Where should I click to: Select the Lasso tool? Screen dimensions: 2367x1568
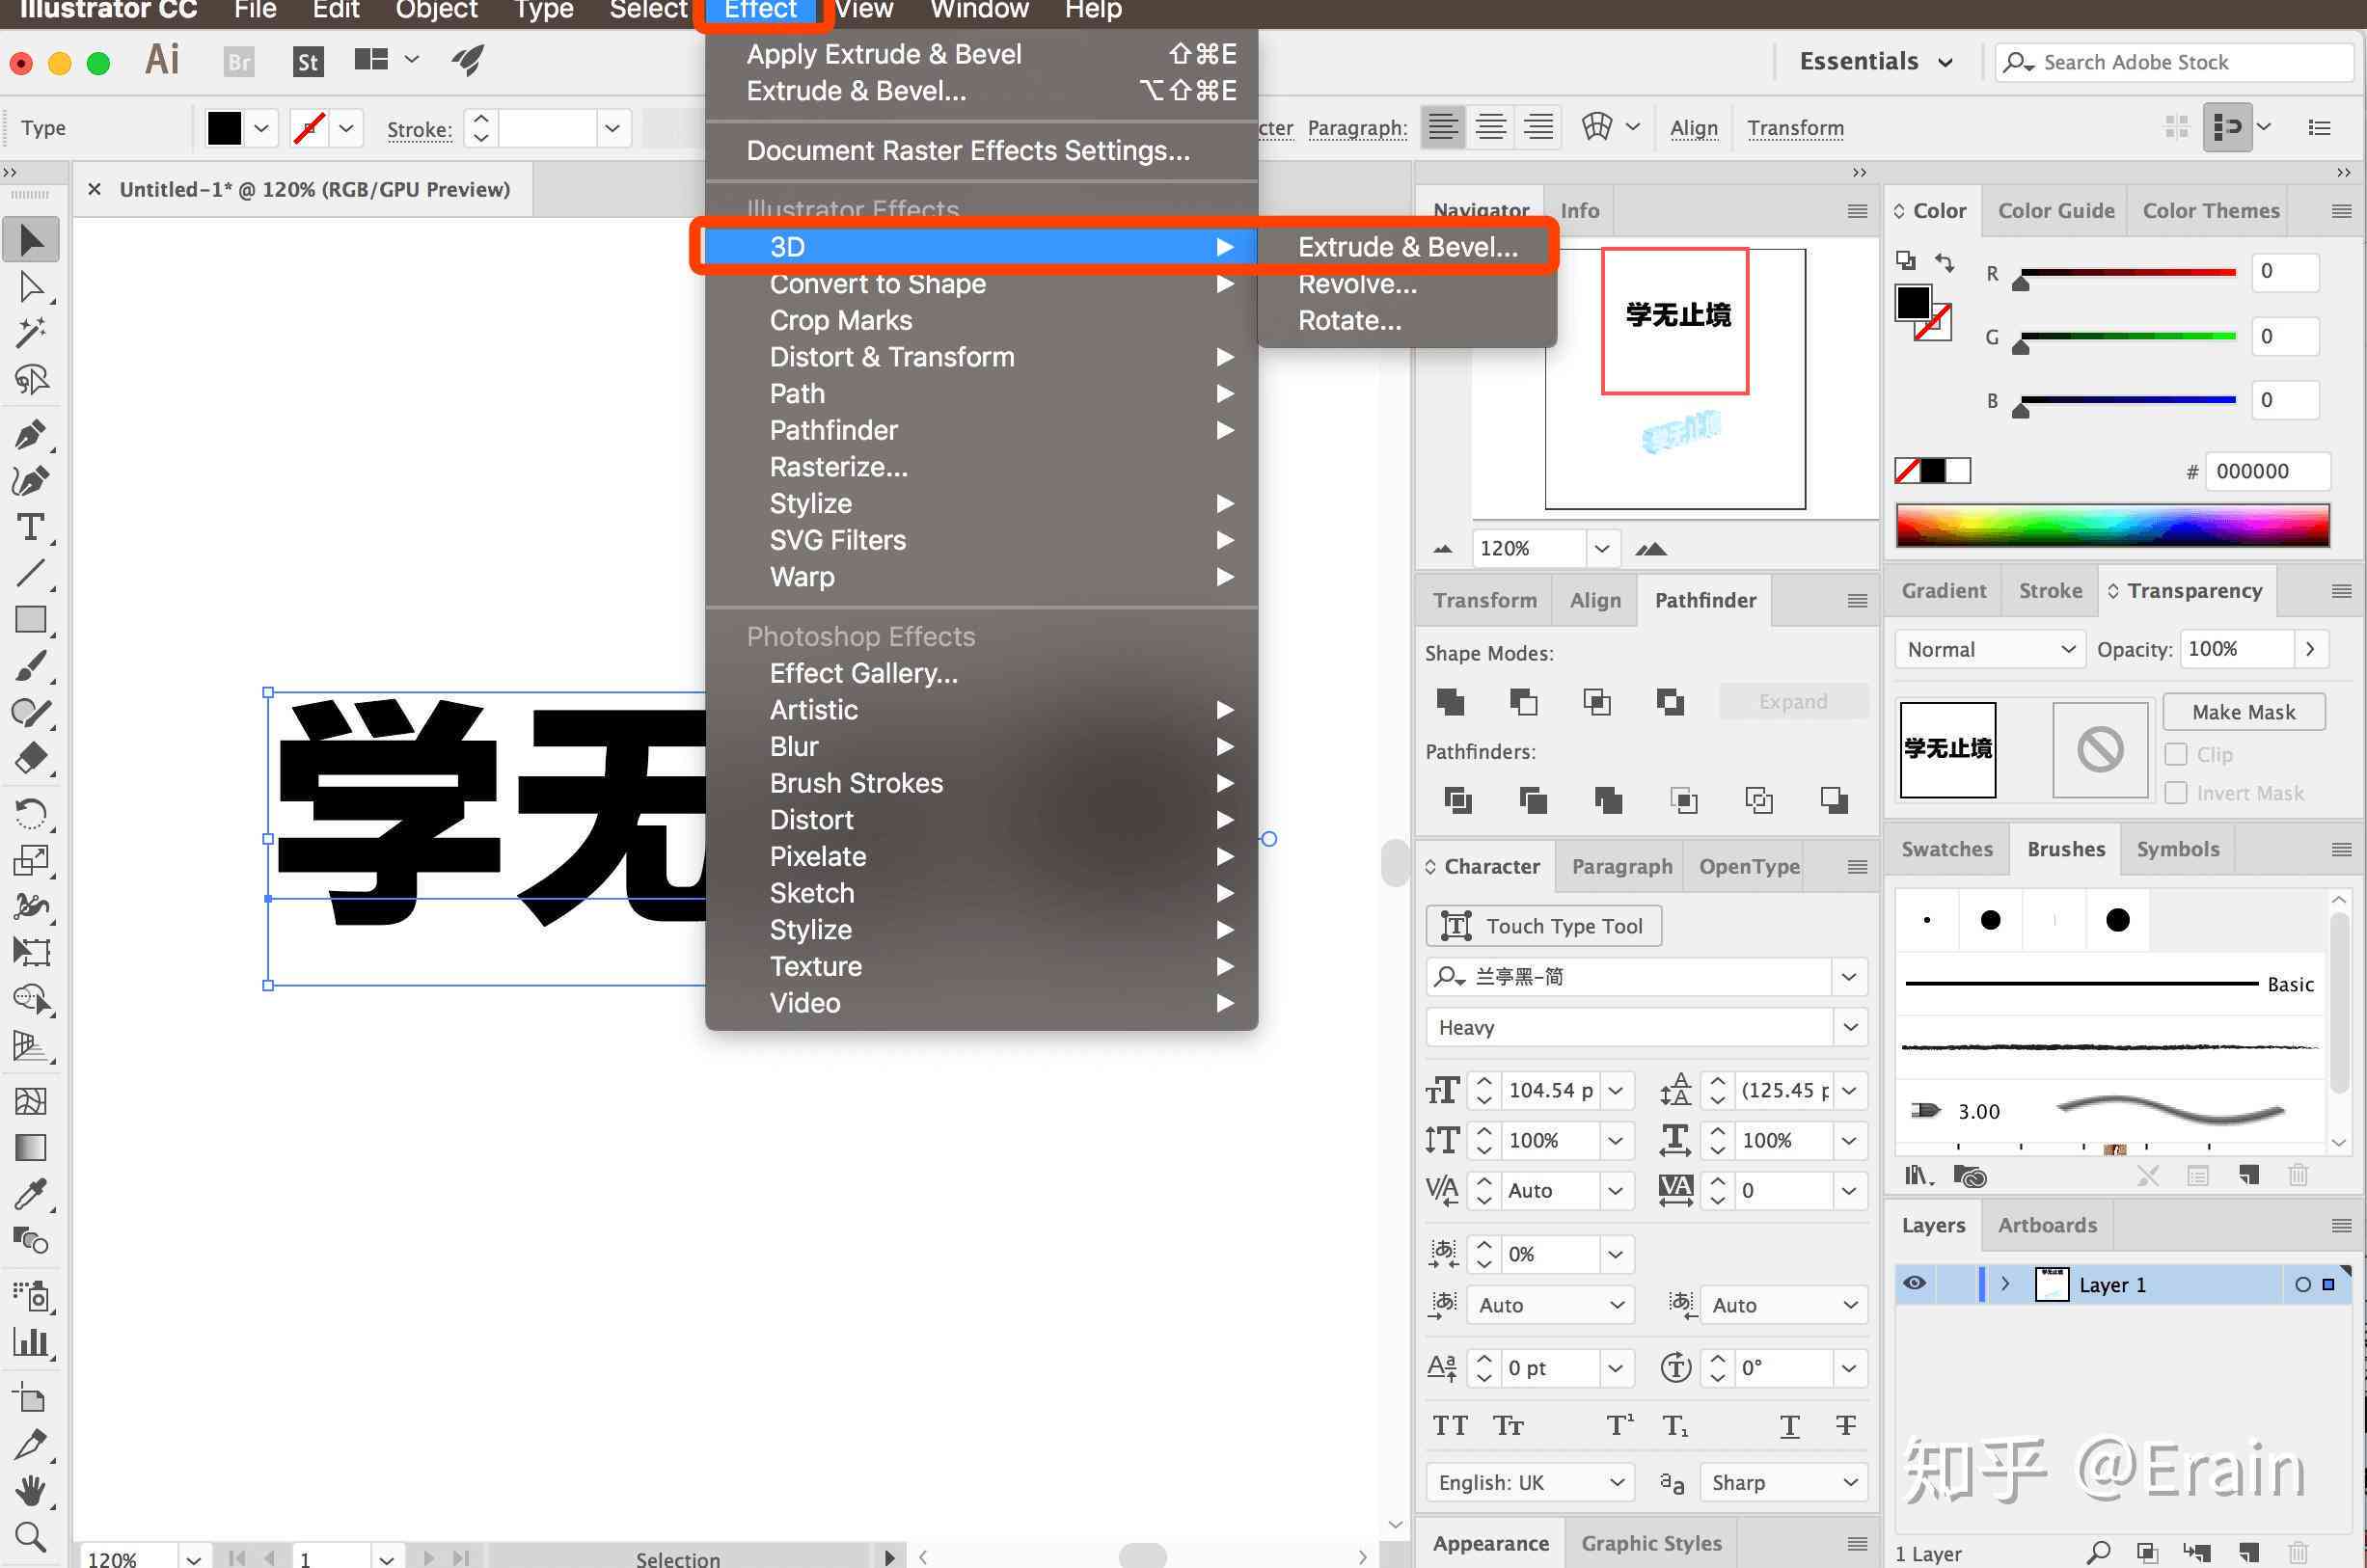click(31, 379)
